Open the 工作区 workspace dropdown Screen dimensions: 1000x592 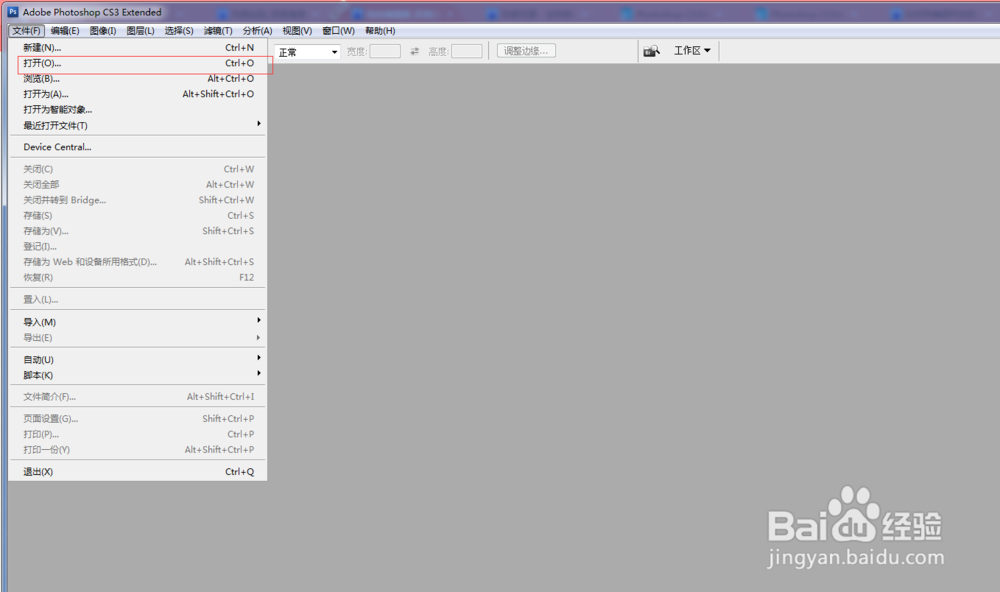pos(692,50)
